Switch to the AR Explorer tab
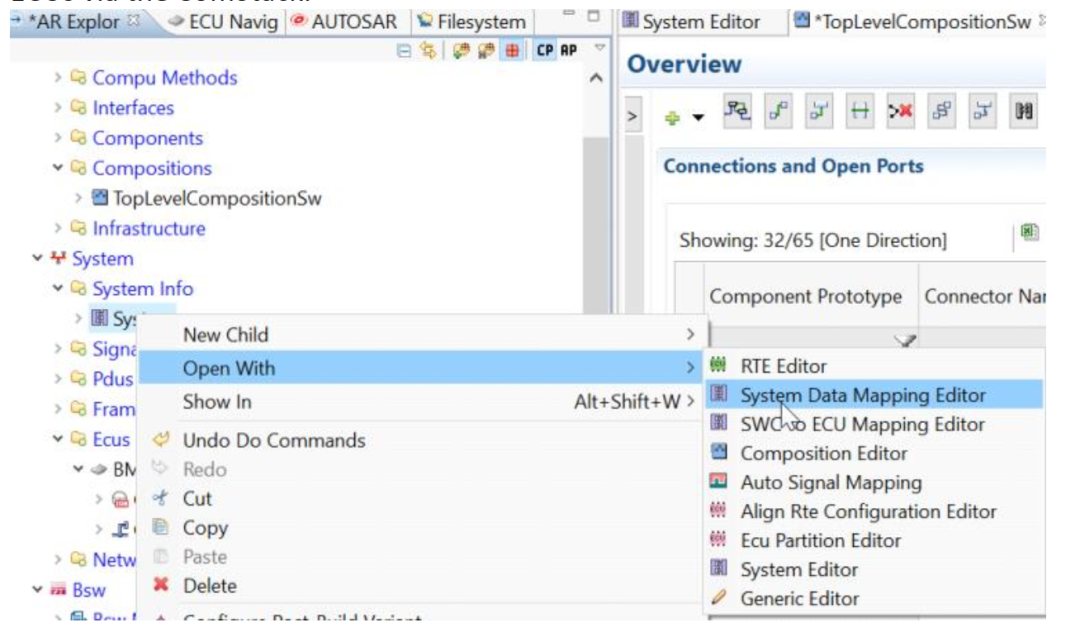The image size is (1080, 632). coord(74,22)
